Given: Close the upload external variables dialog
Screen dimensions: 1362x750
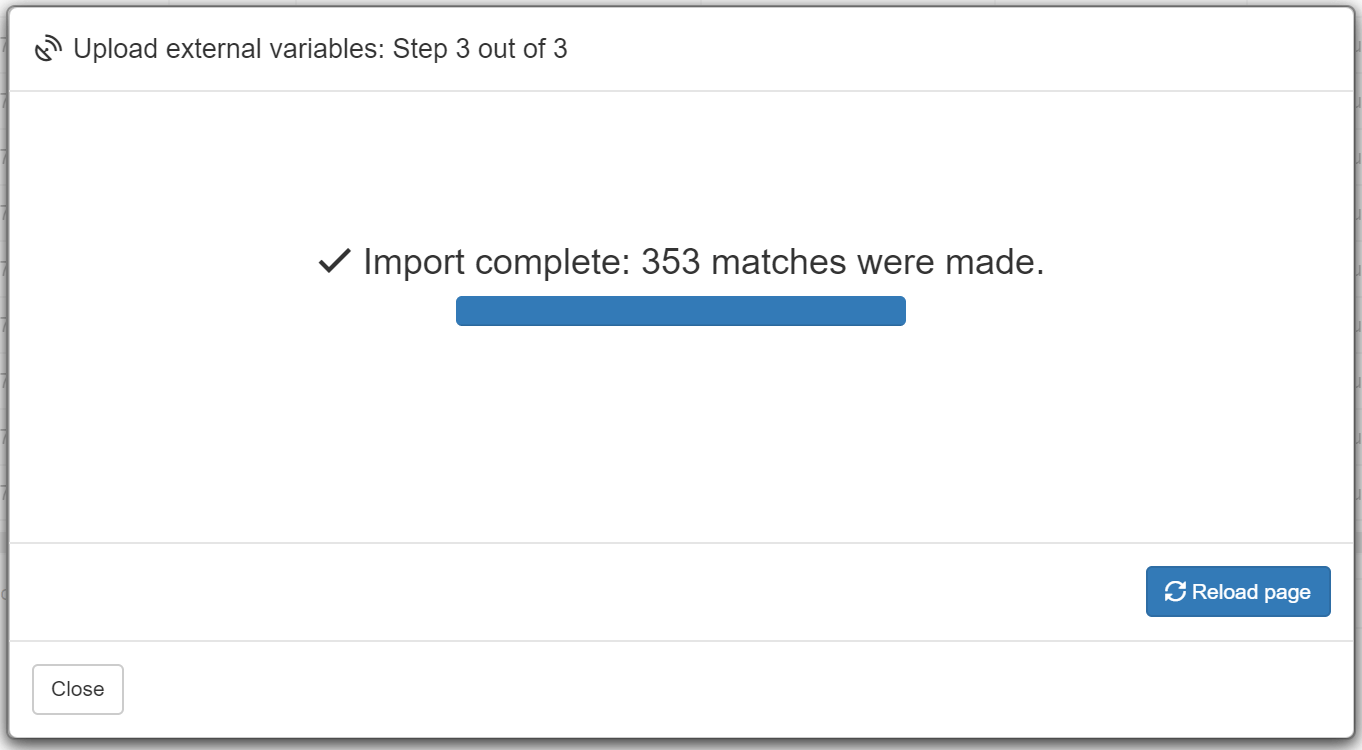Looking at the screenshot, I should click(x=78, y=690).
